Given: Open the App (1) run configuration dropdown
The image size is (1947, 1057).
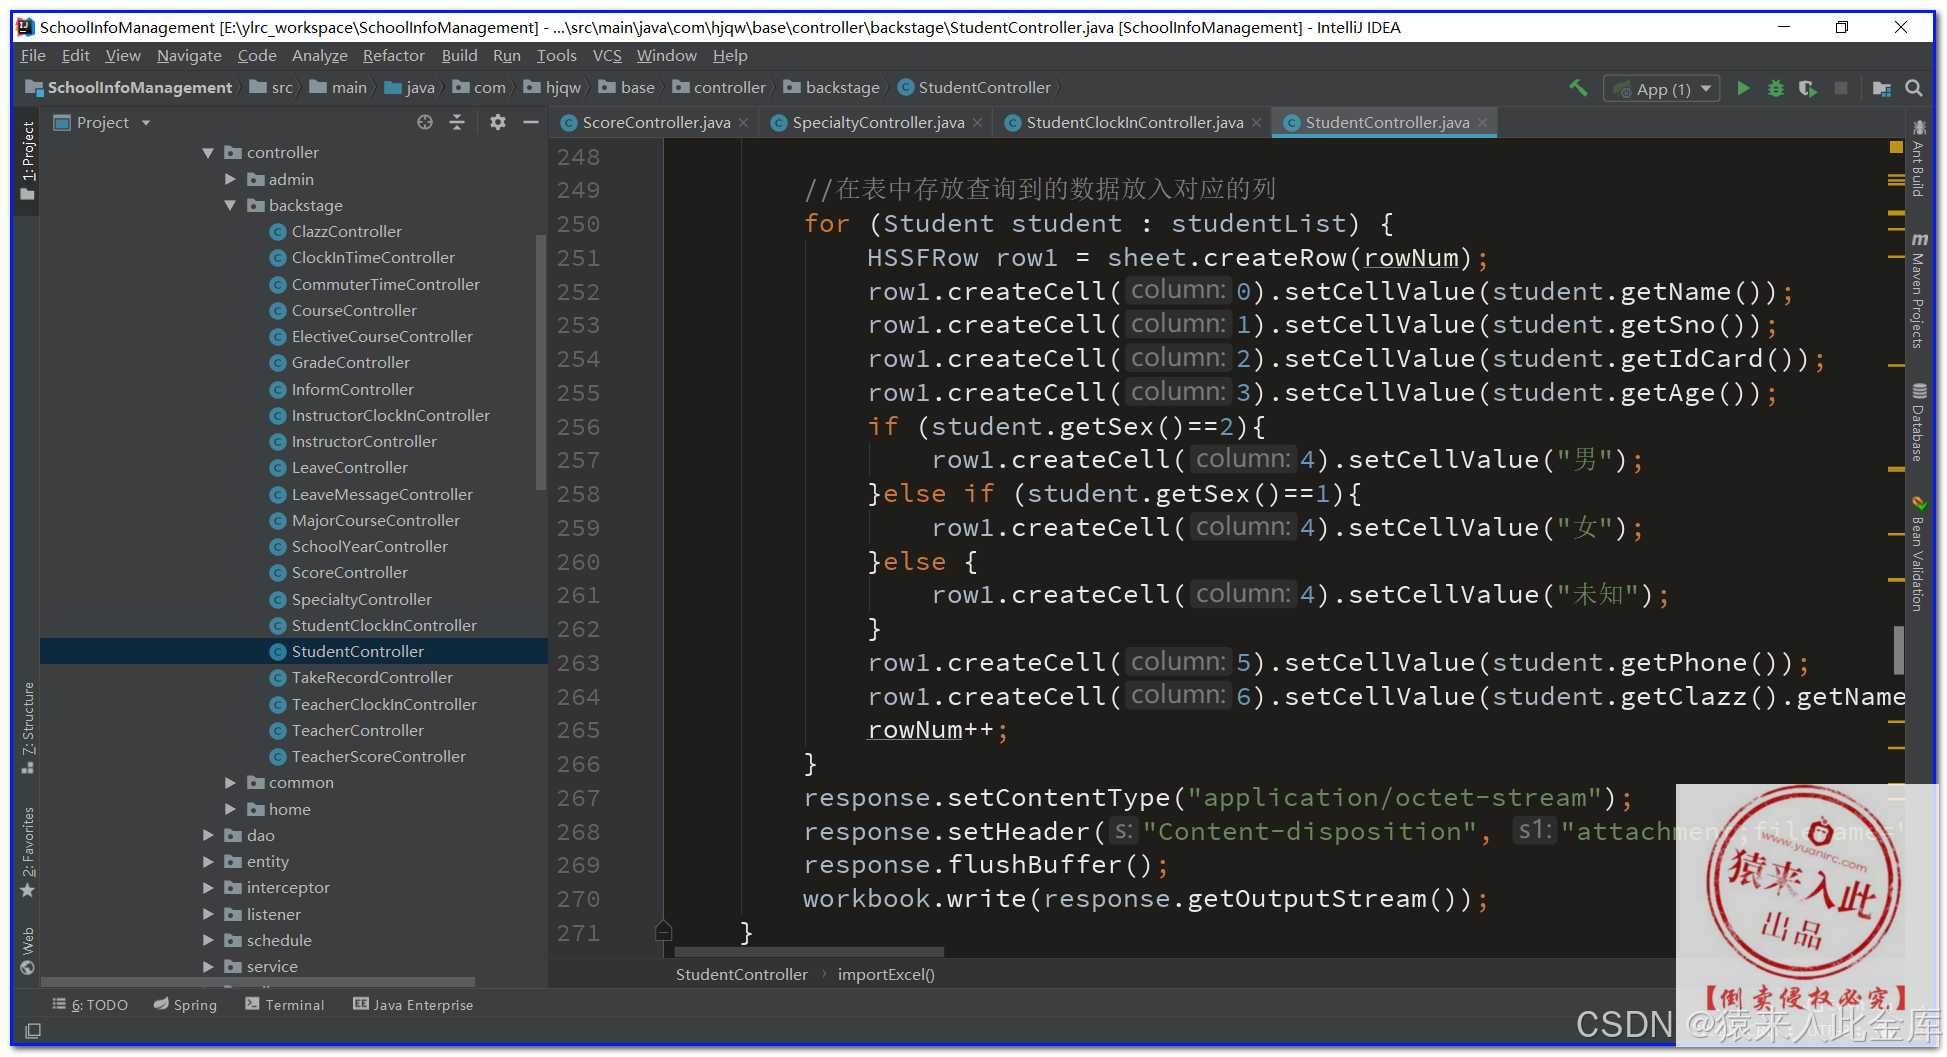Looking at the screenshot, I should click(1662, 89).
